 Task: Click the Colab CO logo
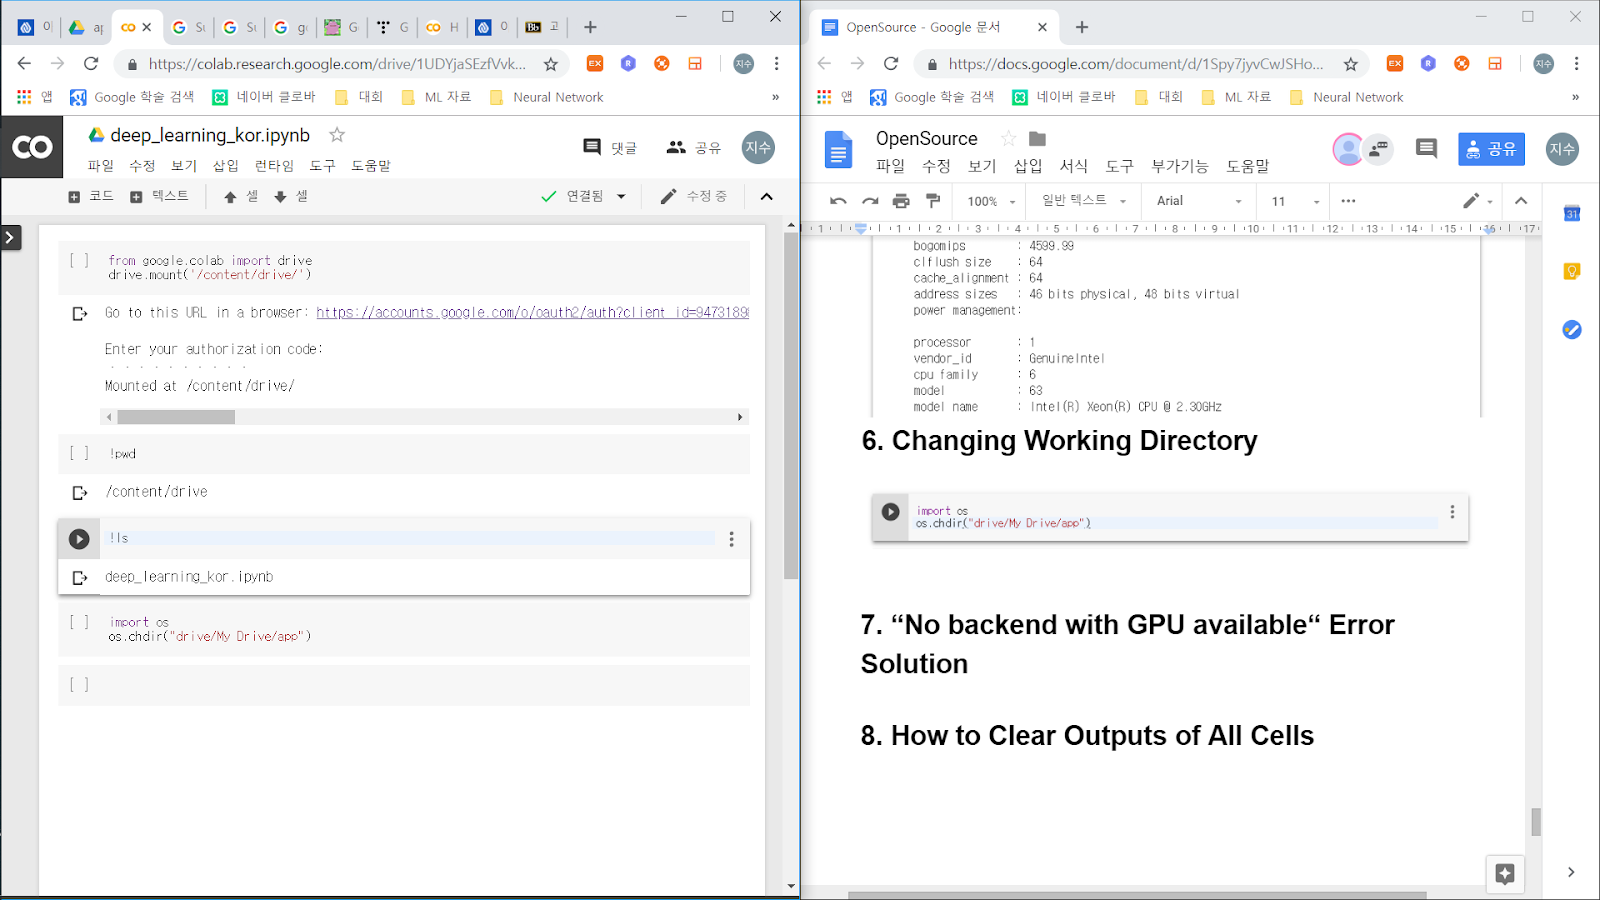click(32, 147)
